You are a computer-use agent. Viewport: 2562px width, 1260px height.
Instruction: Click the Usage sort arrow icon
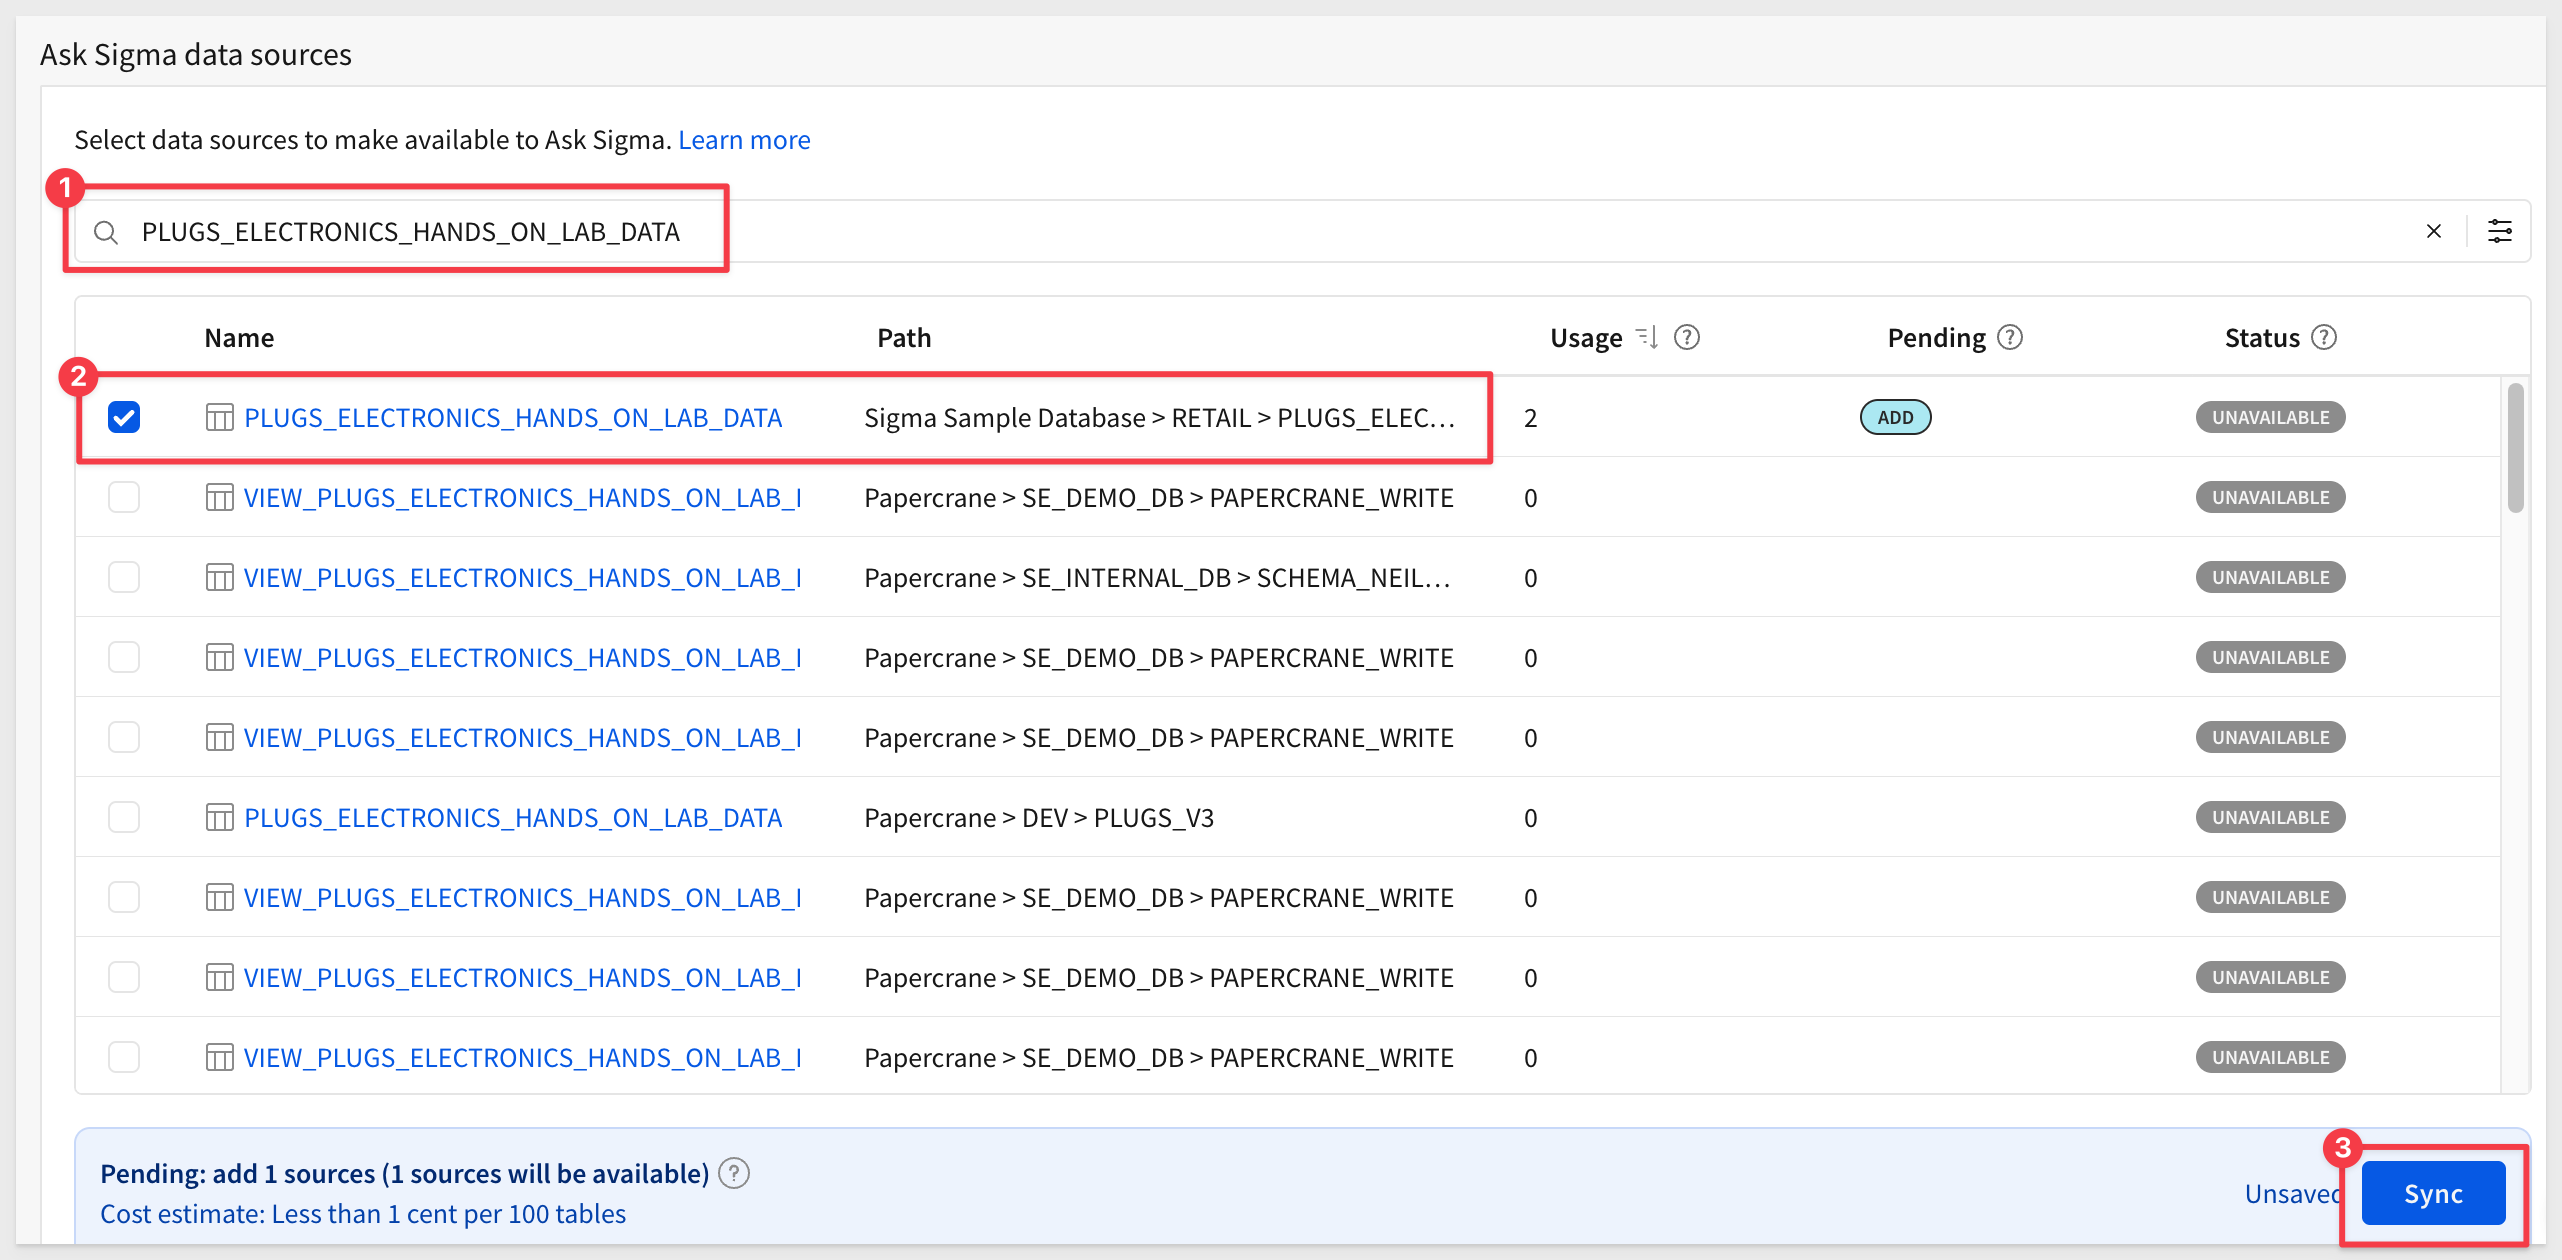(1647, 338)
